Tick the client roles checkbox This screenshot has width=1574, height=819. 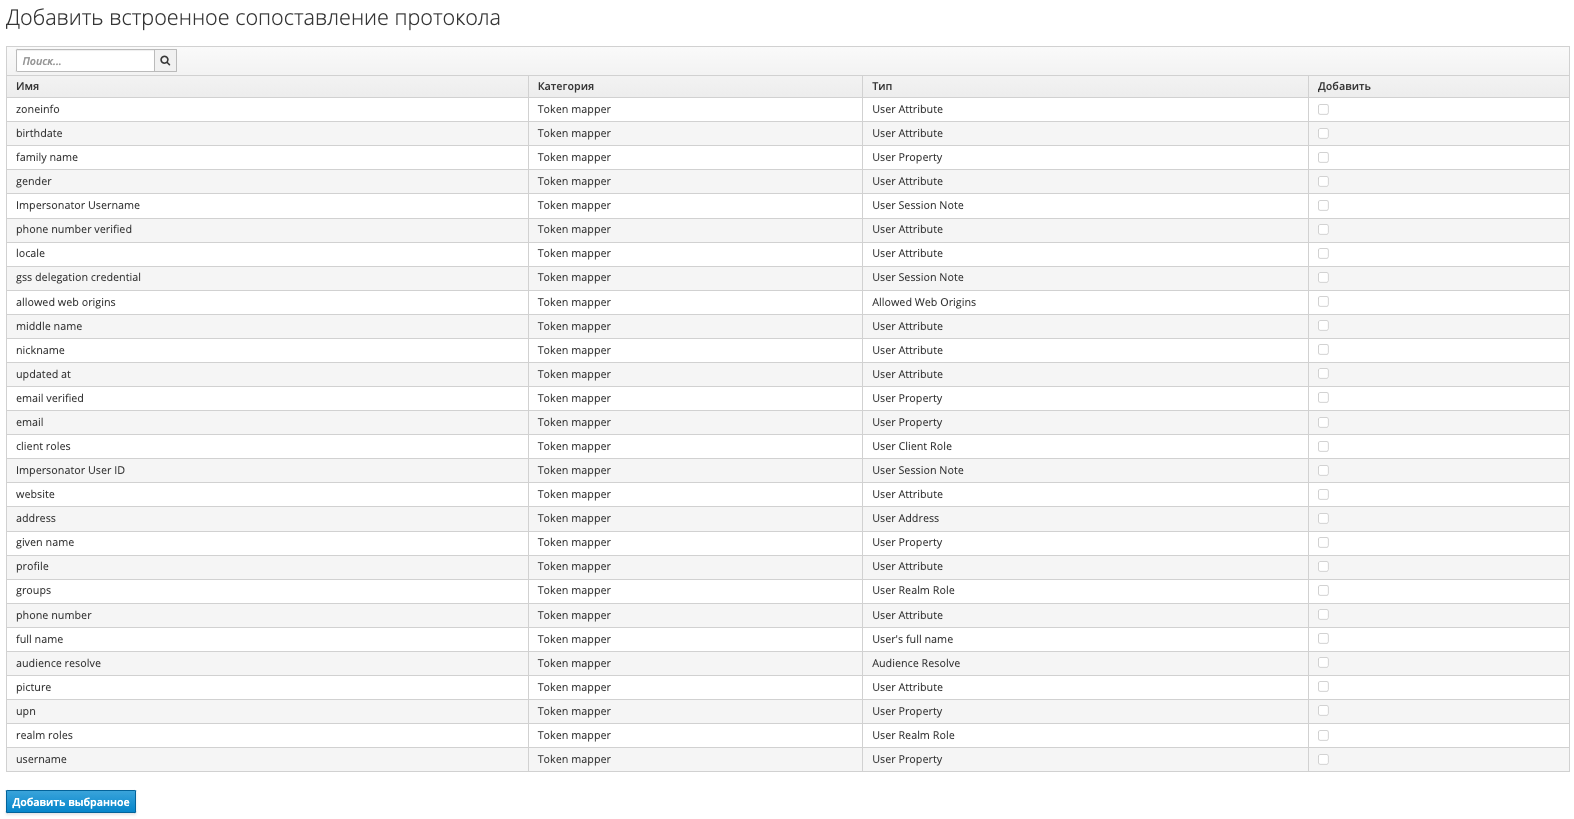pyautogui.click(x=1323, y=447)
